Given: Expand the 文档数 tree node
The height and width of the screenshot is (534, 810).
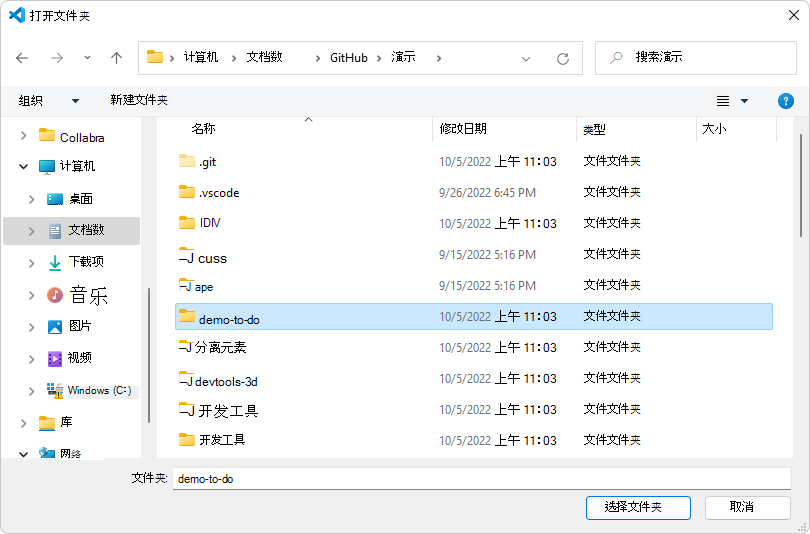Looking at the screenshot, I should (x=32, y=231).
